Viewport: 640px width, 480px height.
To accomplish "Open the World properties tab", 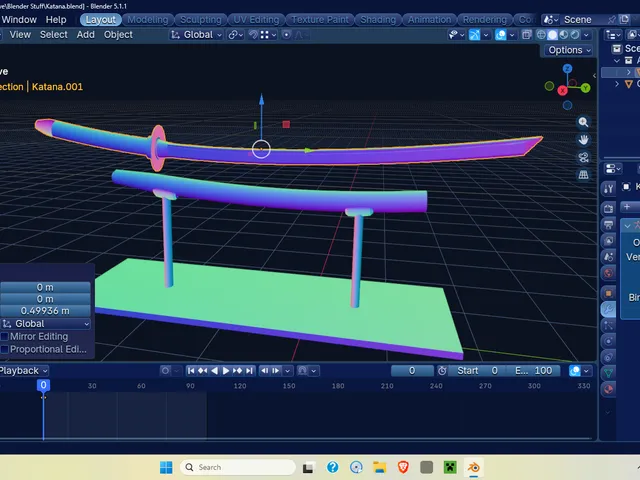I will pos(608,273).
